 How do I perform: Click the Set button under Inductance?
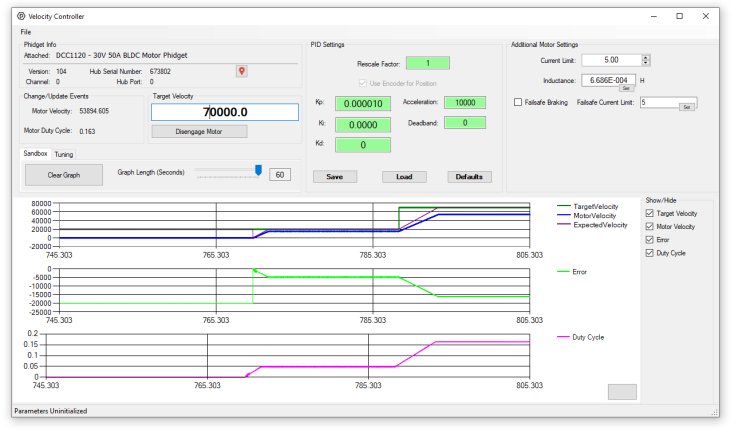coord(626,88)
